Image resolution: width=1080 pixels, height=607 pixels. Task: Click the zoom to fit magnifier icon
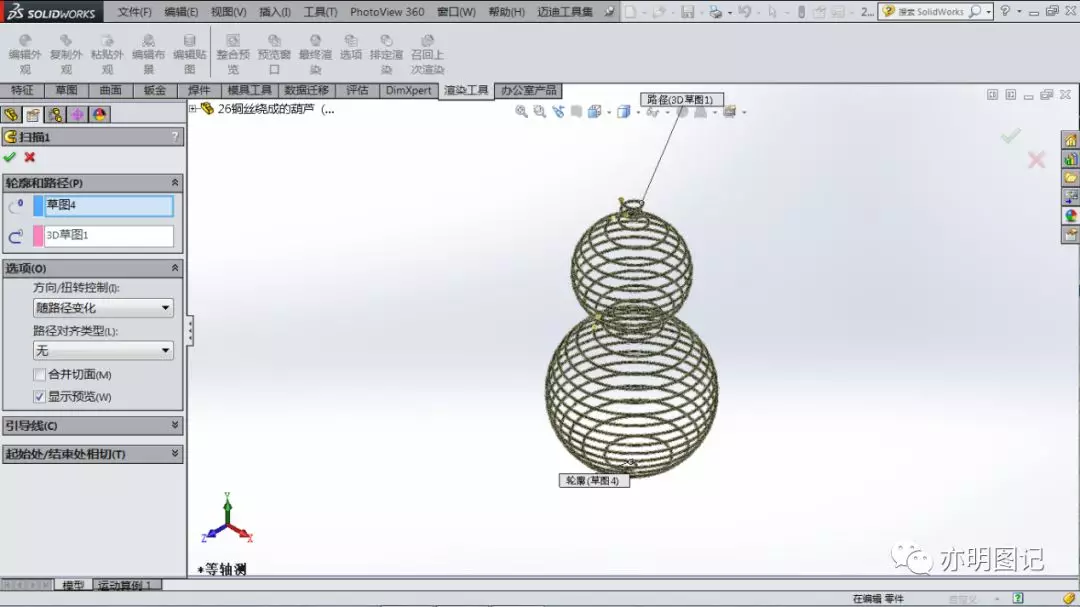pyautogui.click(x=521, y=112)
